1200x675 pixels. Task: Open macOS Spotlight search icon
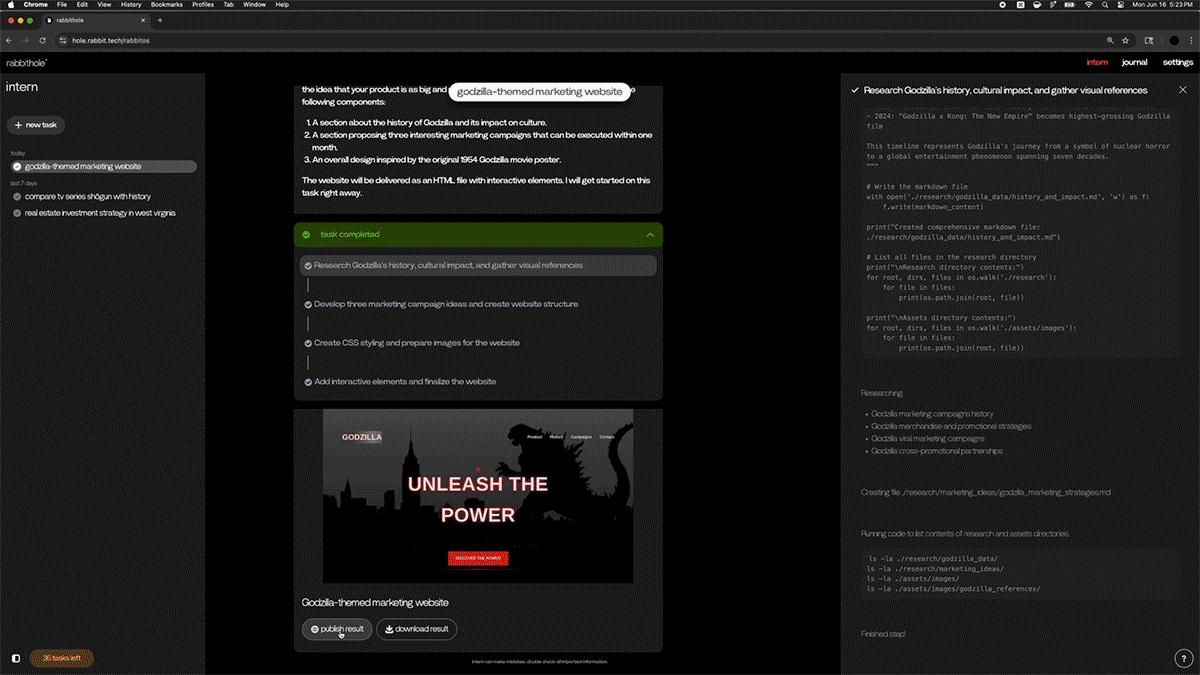click(1106, 5)
